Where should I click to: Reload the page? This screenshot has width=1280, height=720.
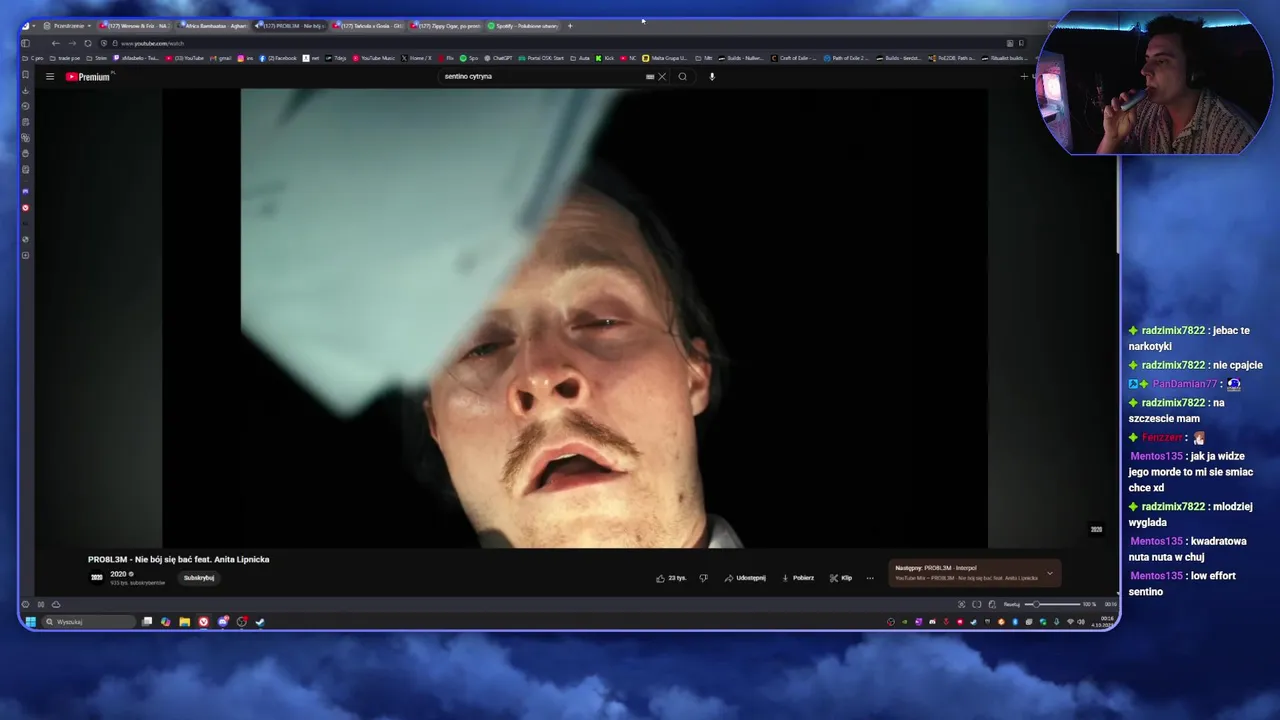point(88,43)
